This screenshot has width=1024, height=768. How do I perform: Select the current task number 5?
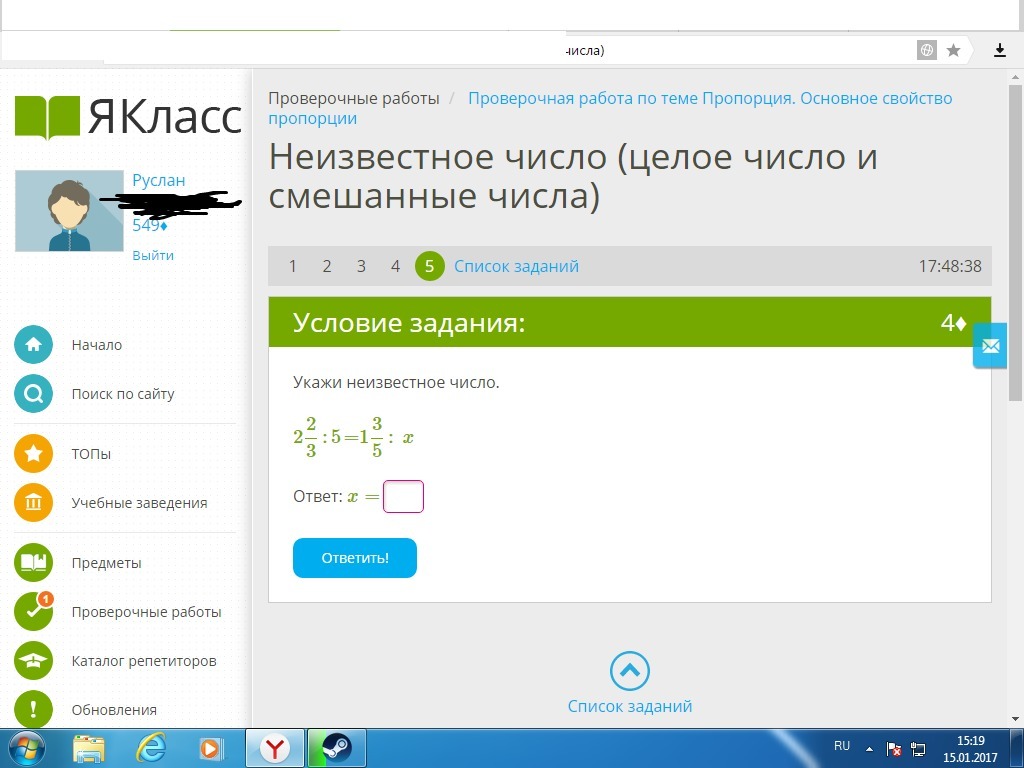pyautogui.click(x=429, y=266)
